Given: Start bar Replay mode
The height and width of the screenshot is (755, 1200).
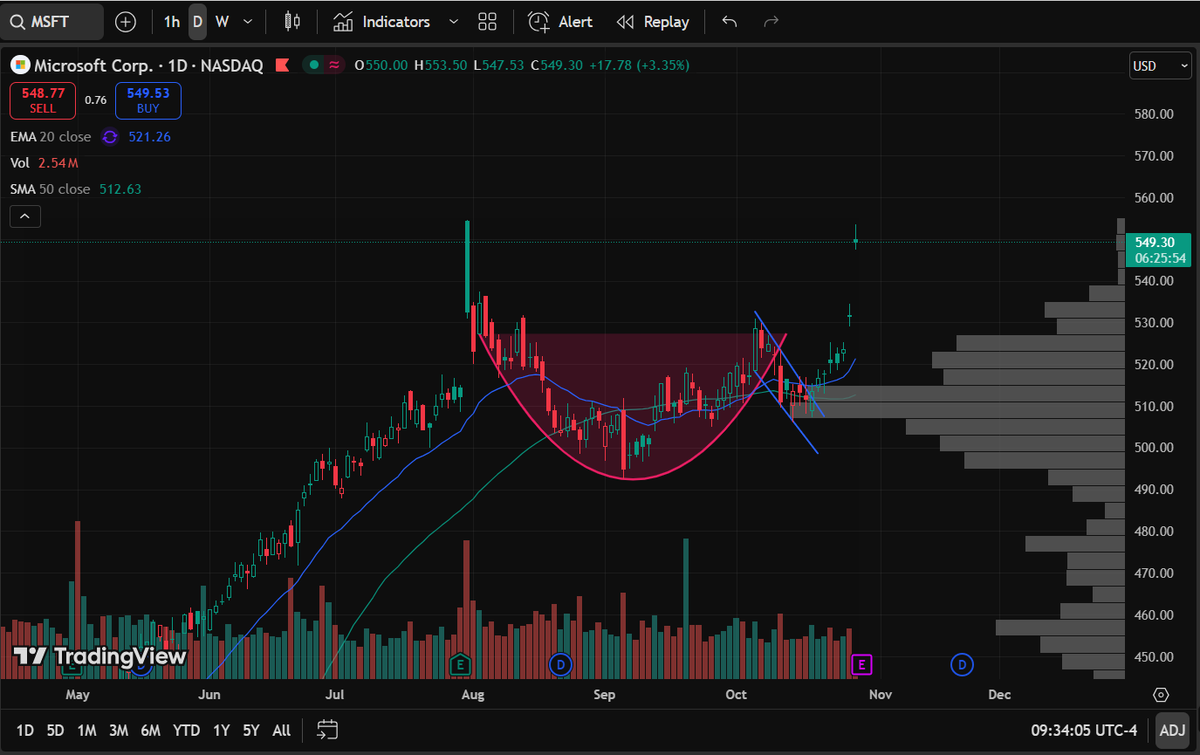Looking at the screenshot, I should pyautogui.click(x=653, y=21).
